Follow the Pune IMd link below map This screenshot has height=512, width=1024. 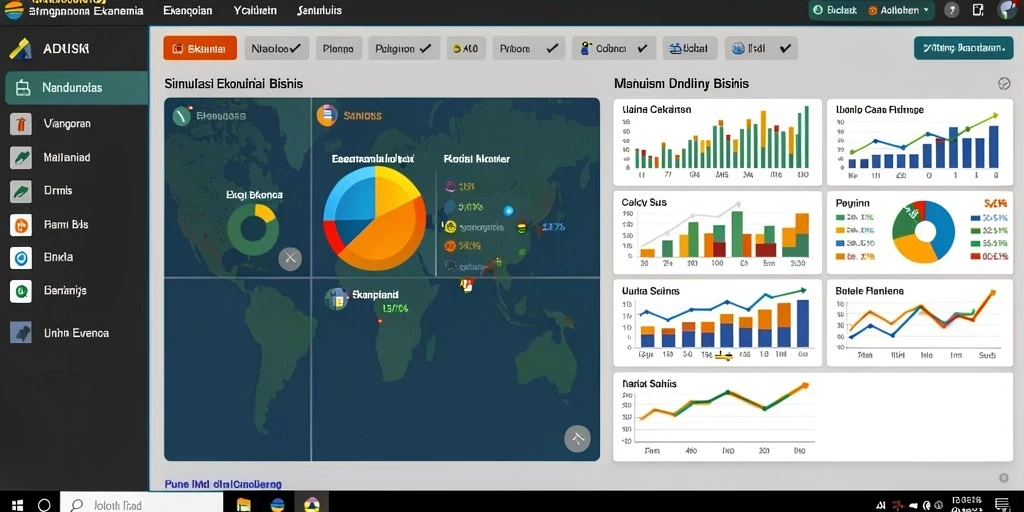pos(223,485)
